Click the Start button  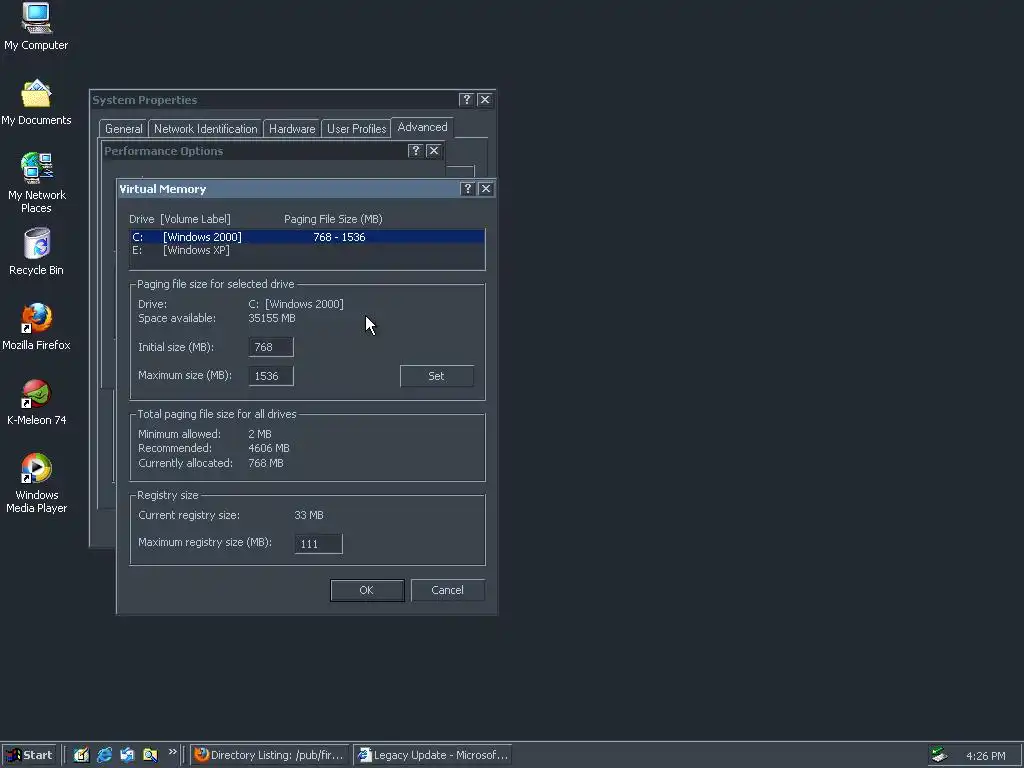click(x=29, y=755)
